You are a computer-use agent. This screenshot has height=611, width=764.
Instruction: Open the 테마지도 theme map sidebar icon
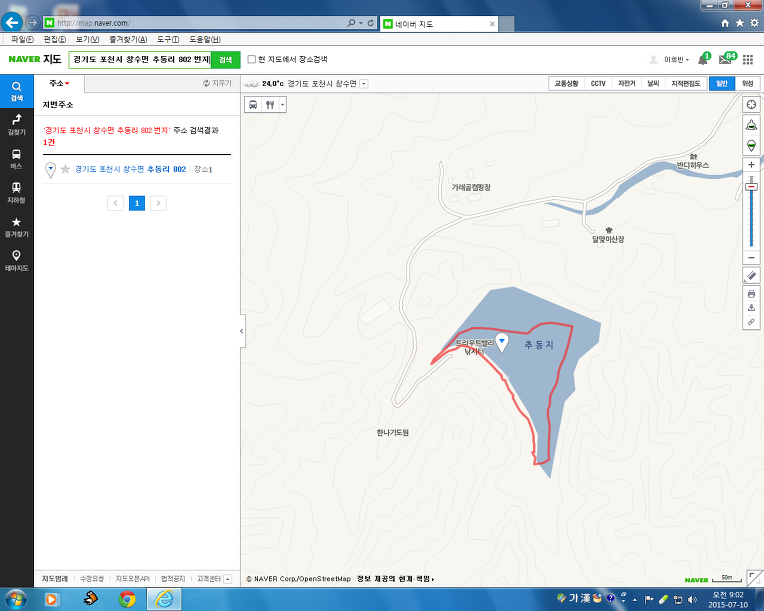pyautogui.click(x=17, y=261)
